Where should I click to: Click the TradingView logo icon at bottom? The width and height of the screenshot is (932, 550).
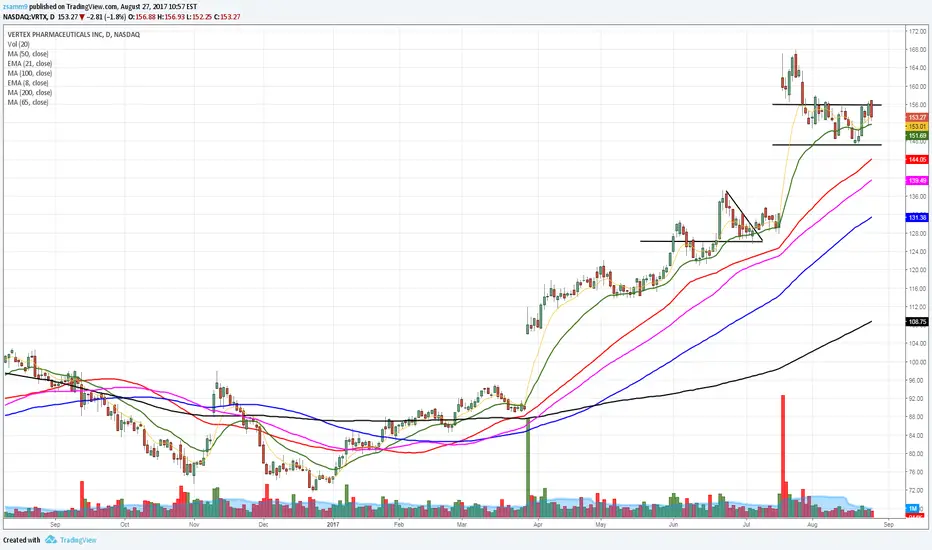(x=51, y=540)
